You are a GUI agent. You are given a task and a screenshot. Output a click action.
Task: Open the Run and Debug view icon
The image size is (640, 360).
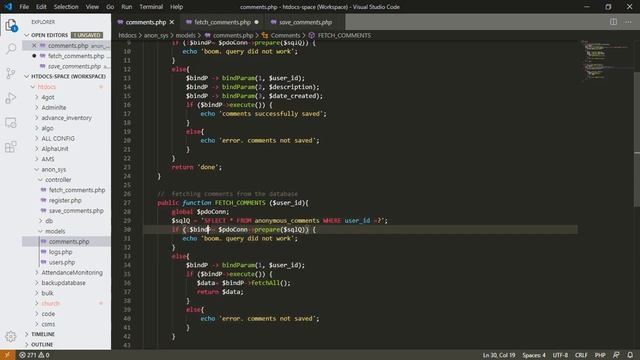(11, 98)
